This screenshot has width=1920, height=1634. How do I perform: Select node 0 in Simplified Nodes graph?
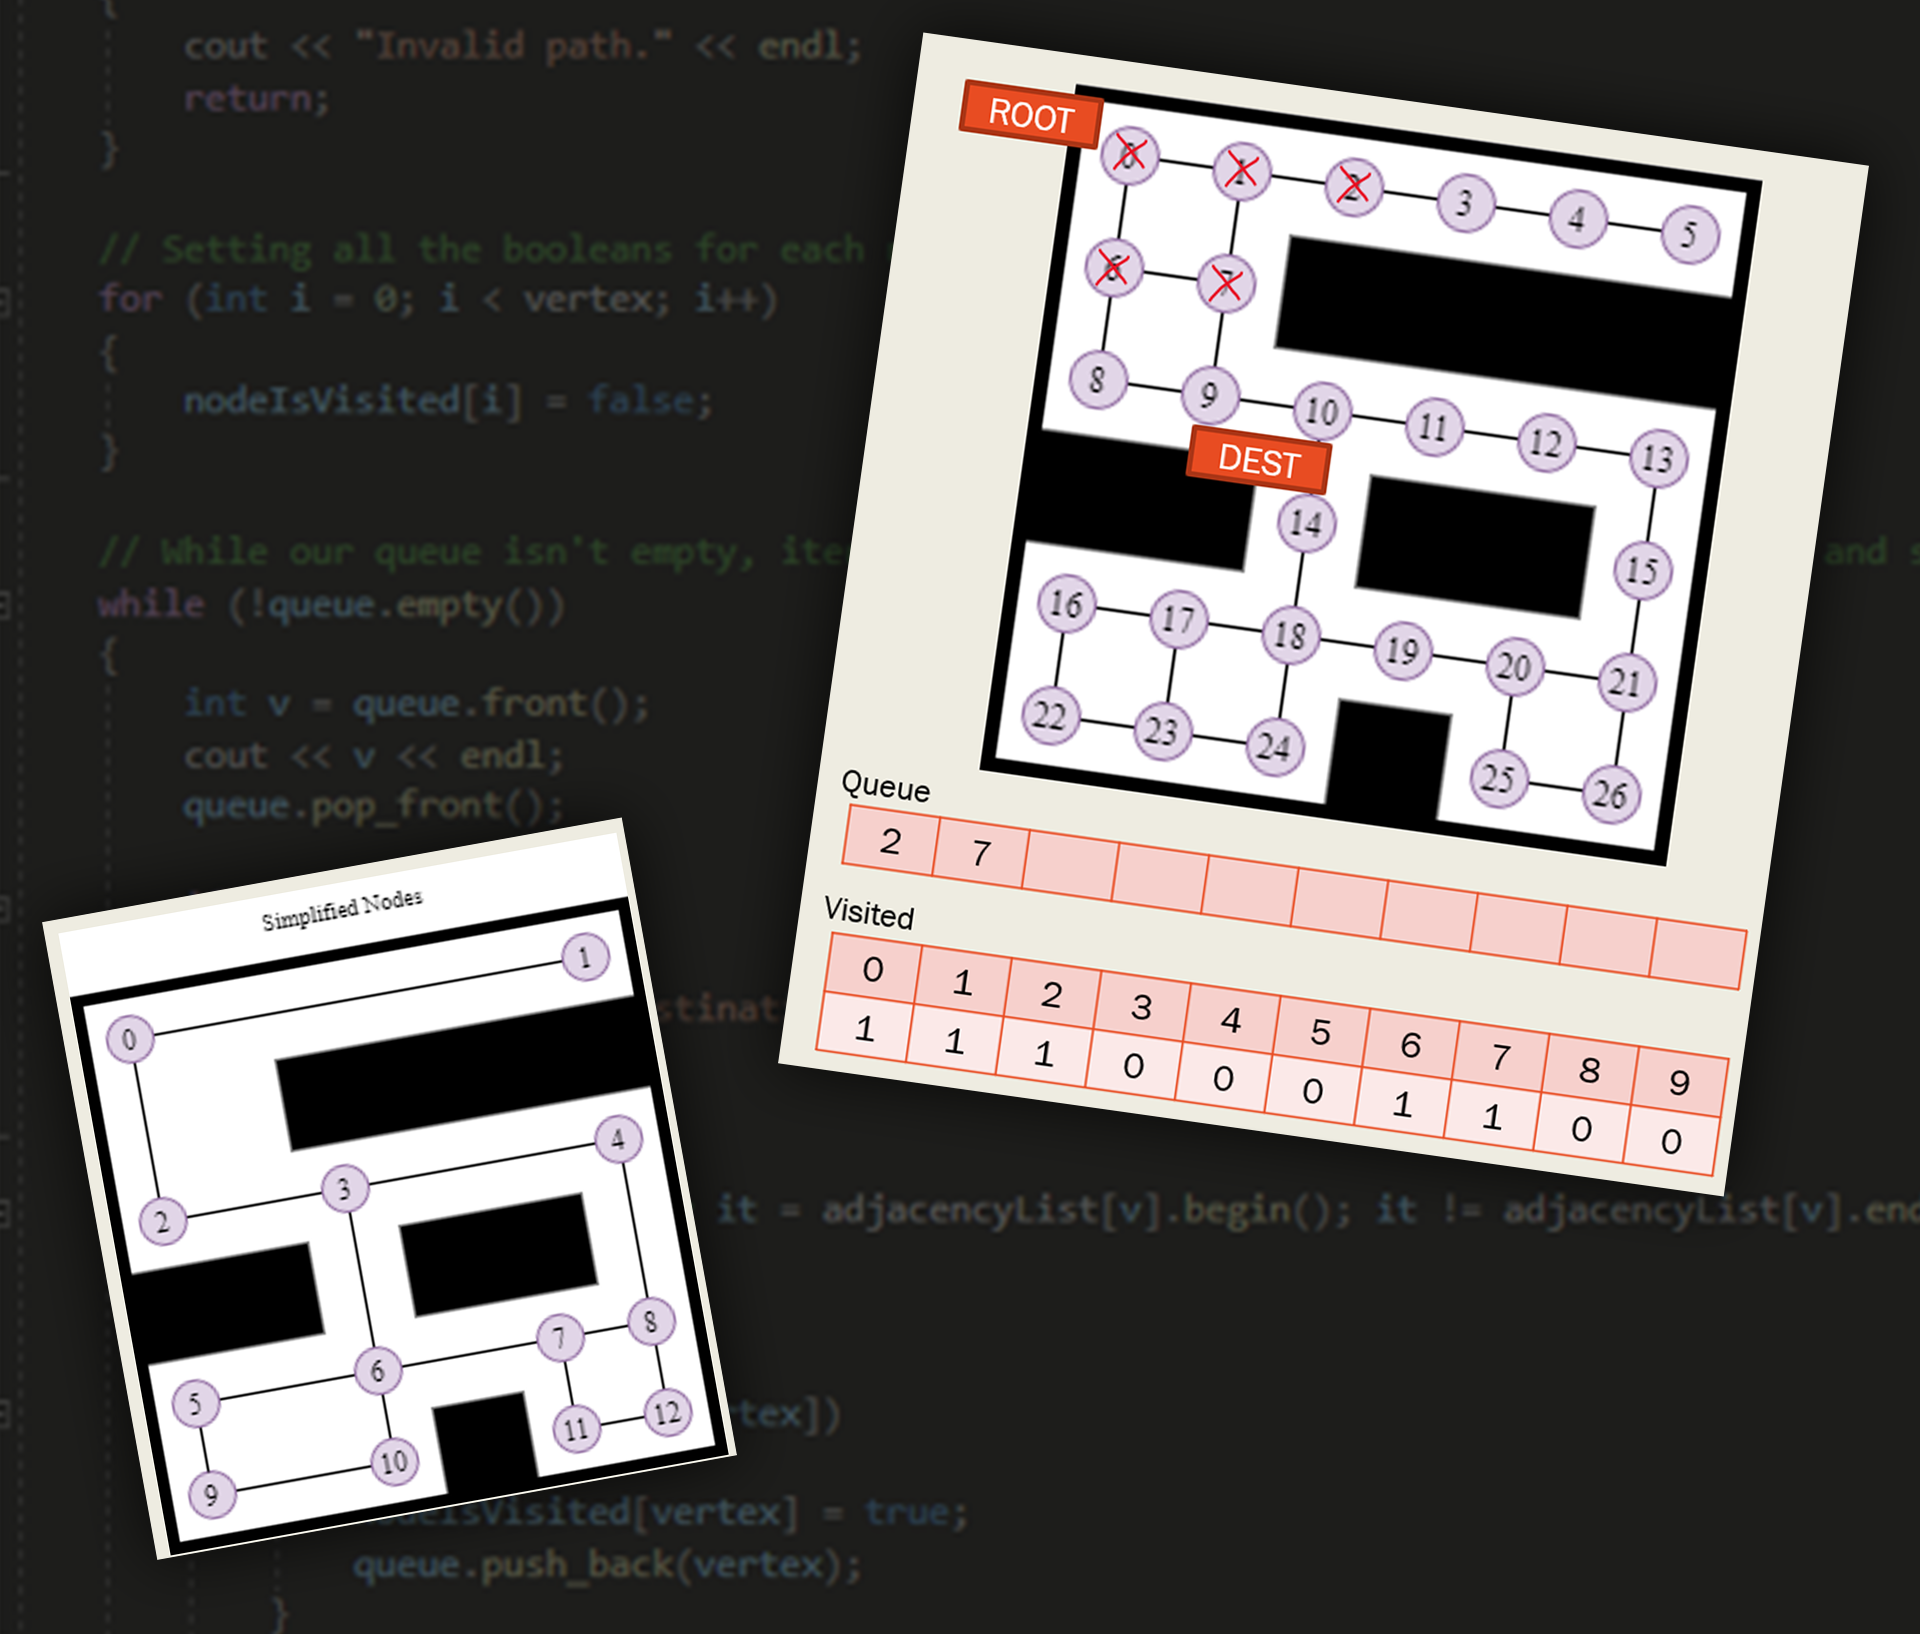130,1039
